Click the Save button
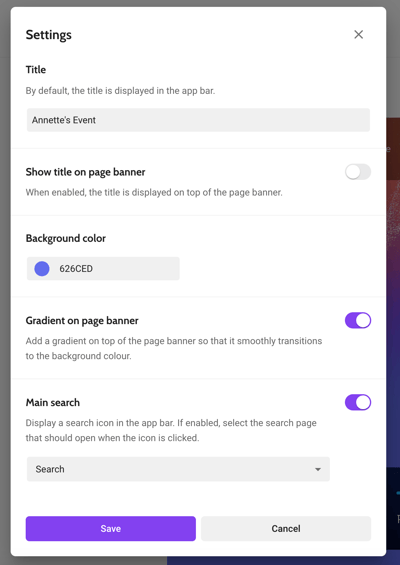Screen dimensions: 400x565 [111, 529]
